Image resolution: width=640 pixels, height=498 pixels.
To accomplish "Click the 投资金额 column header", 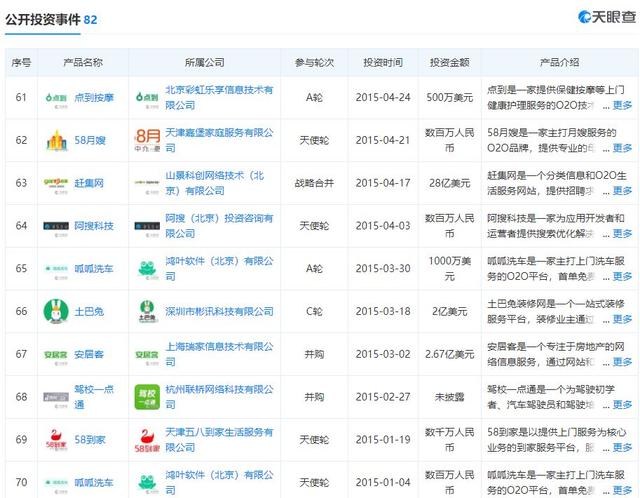I will (449, 62).
